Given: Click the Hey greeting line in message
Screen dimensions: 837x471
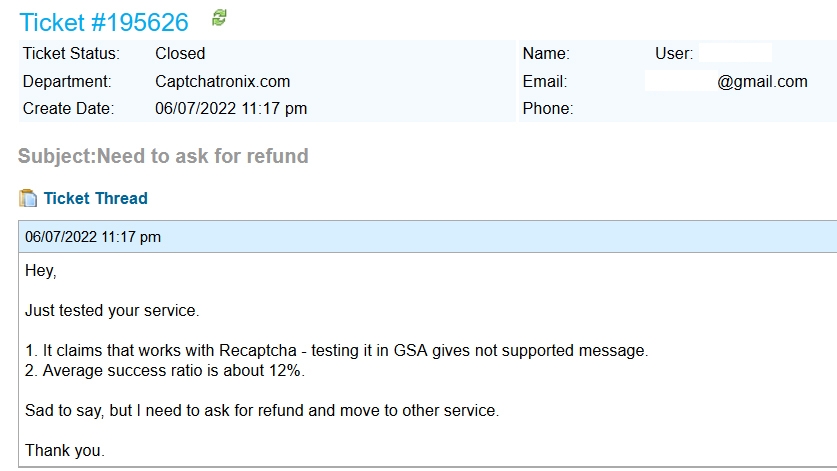Looking at the screenshot, I should pyautogui.click(x=41, y=271).
